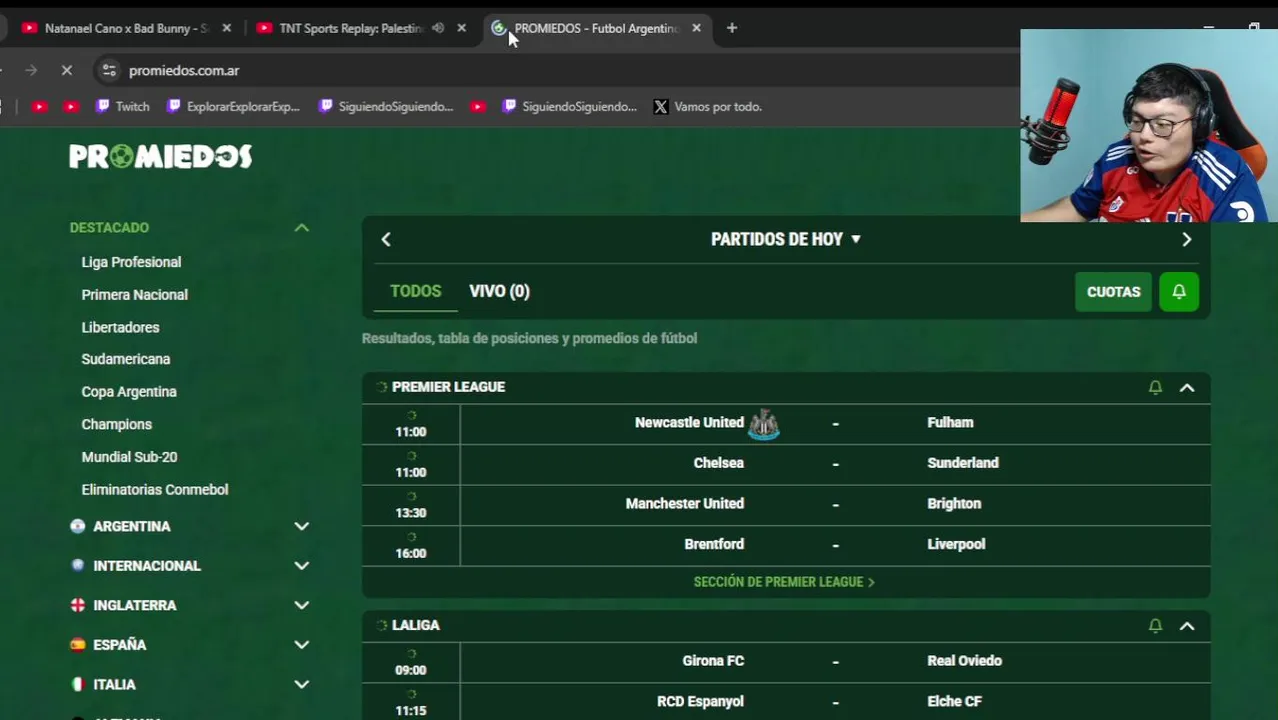The image size is (1278, 720).
Task: Open the Chelsea vs Sunderland match
Action: coord(786,463)
